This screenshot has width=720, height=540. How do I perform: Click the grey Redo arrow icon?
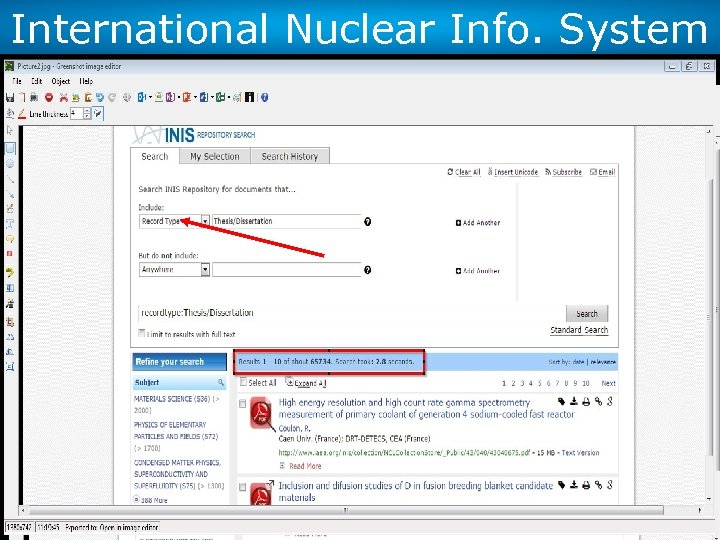112,97
